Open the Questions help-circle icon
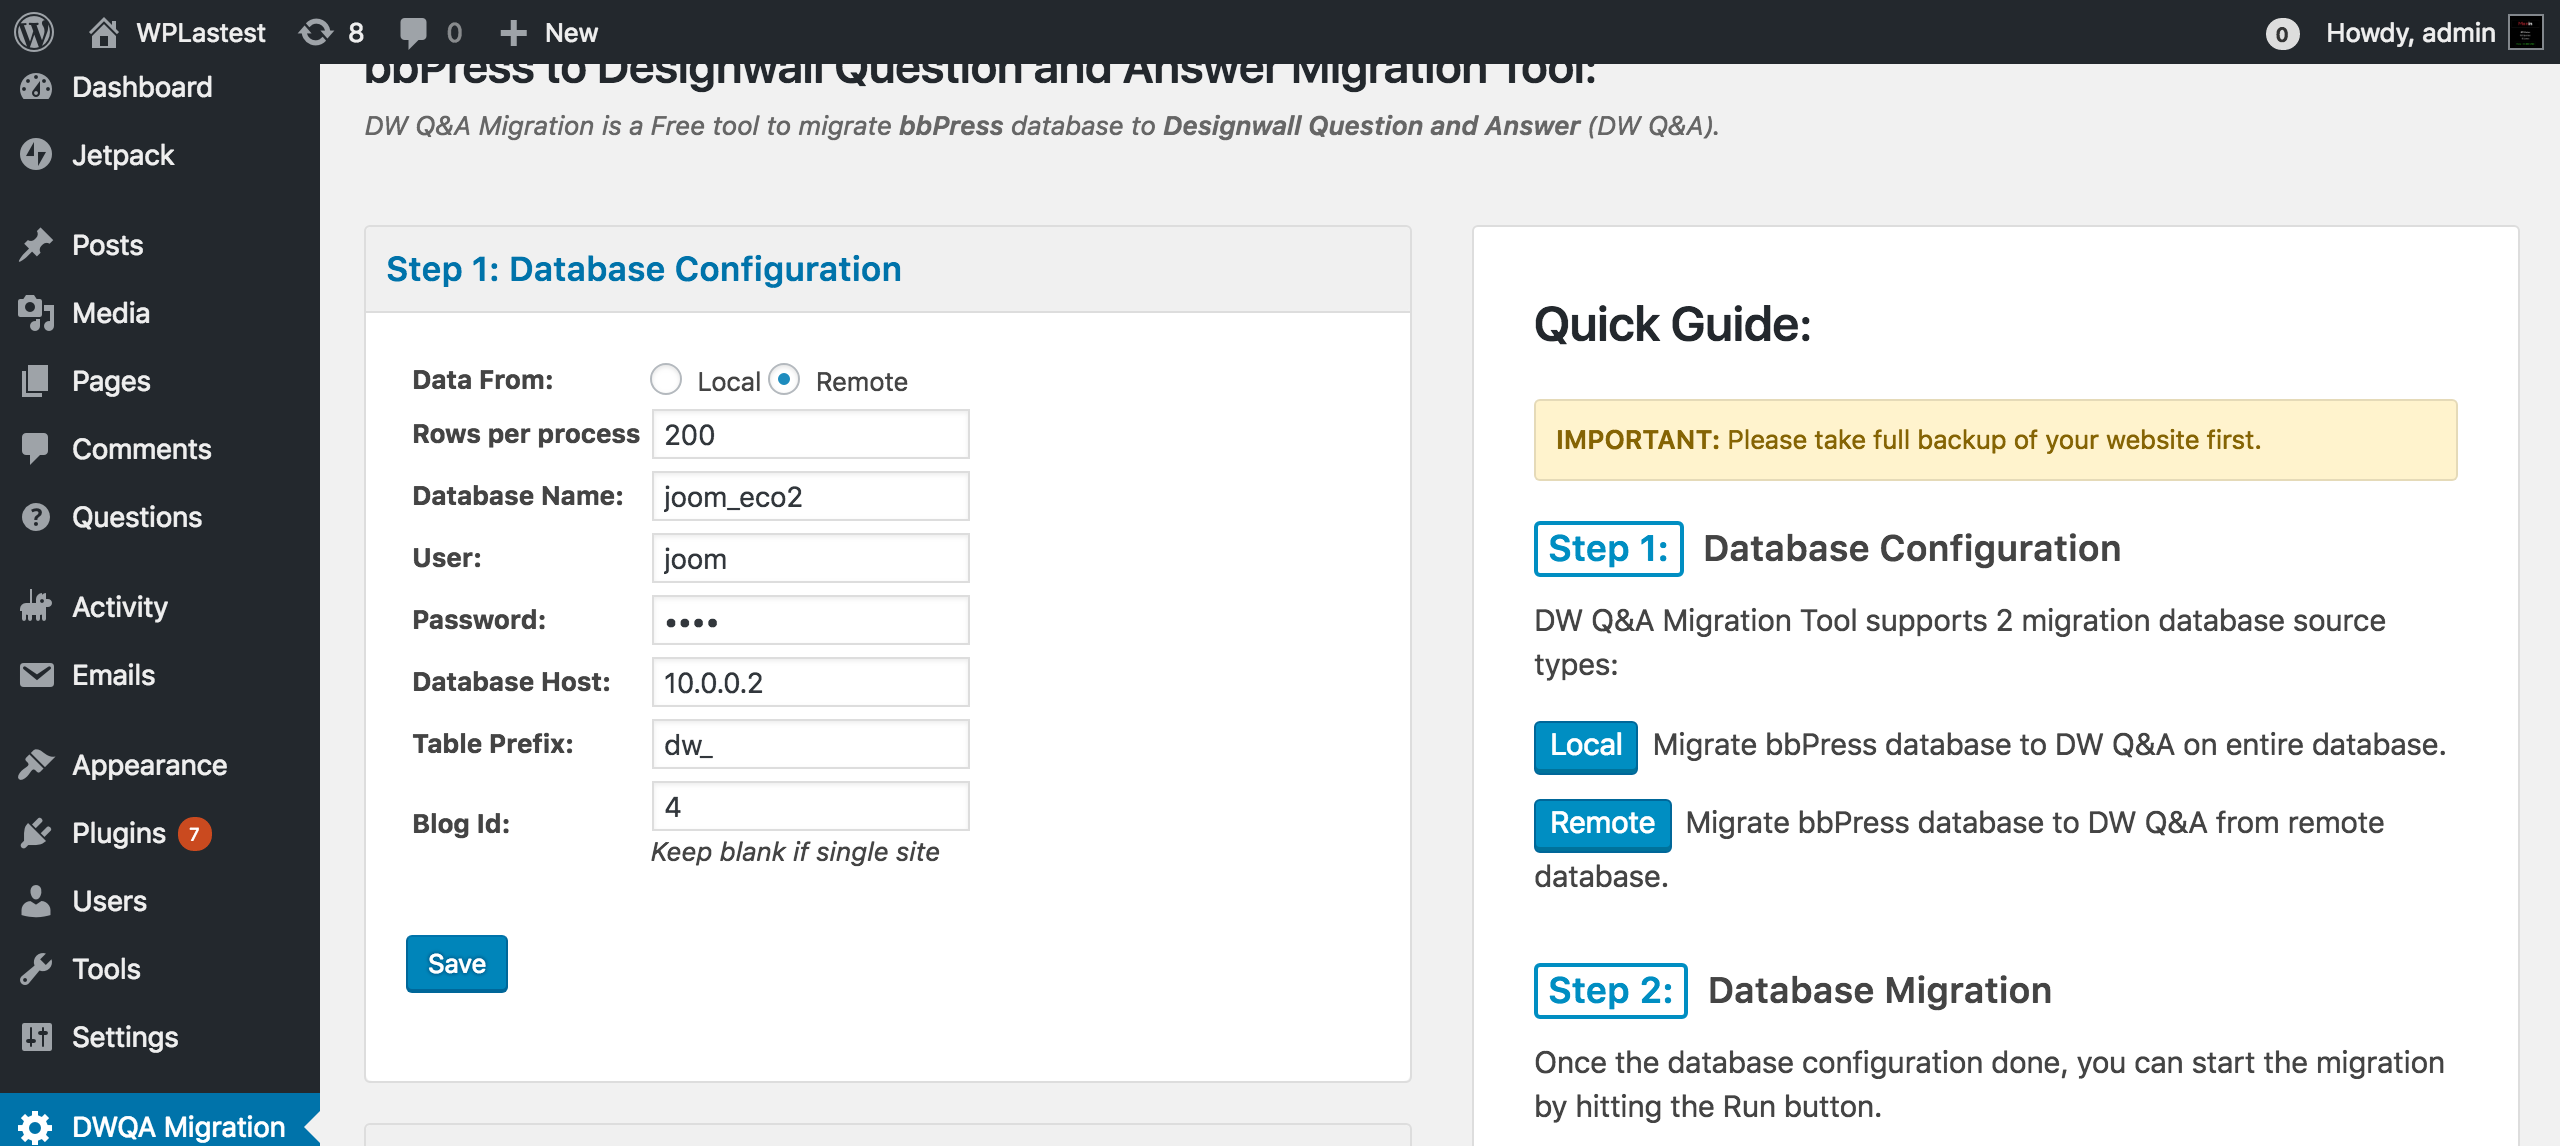 tap(36, 517)
